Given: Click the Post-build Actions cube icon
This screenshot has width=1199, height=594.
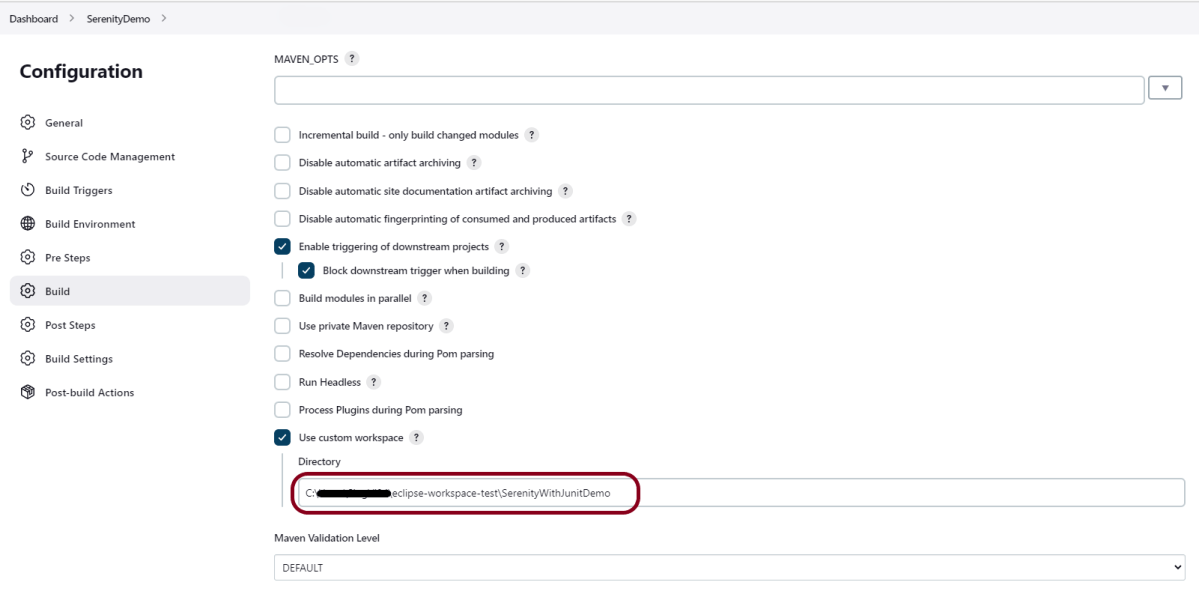Looking at the screenshot, I should 28,392.
